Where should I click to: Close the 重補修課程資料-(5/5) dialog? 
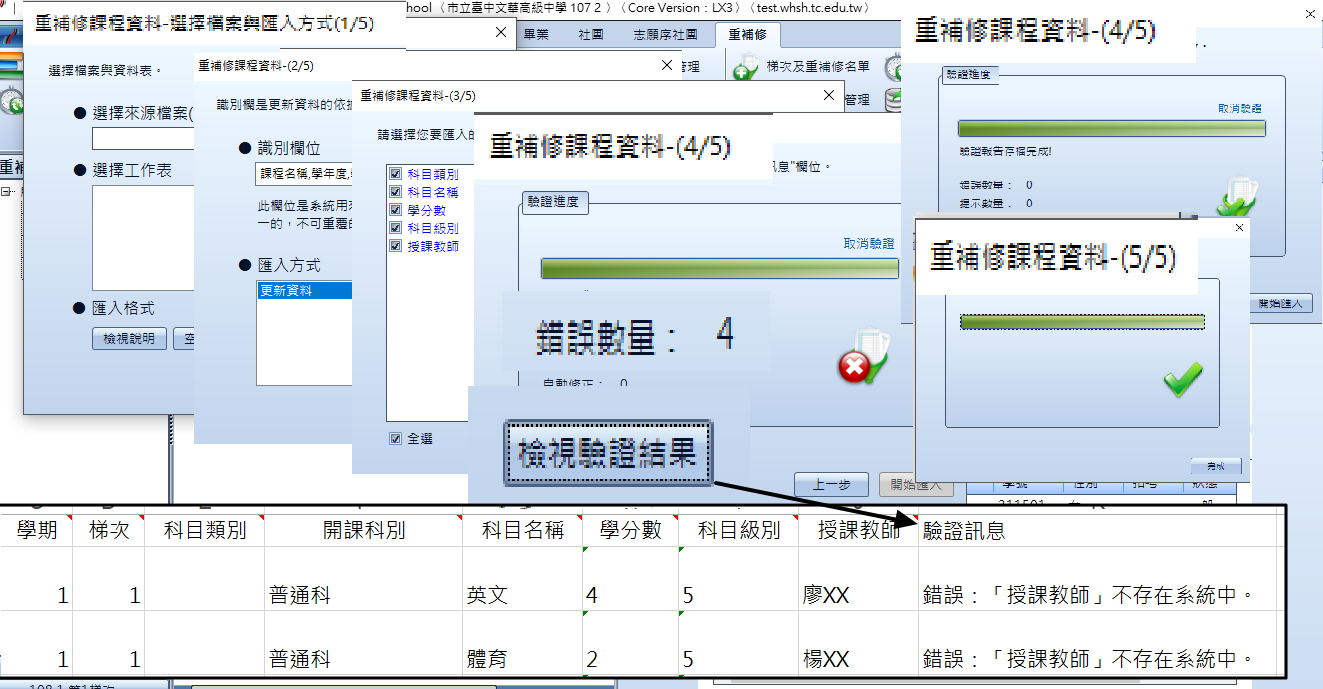pyautogui.click(x=1240, y=228)
